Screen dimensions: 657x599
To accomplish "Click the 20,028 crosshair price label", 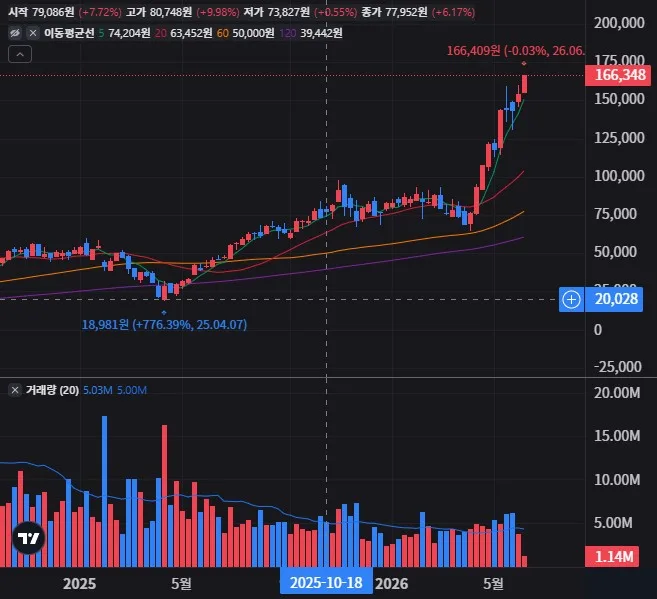I will pos(614,300).
